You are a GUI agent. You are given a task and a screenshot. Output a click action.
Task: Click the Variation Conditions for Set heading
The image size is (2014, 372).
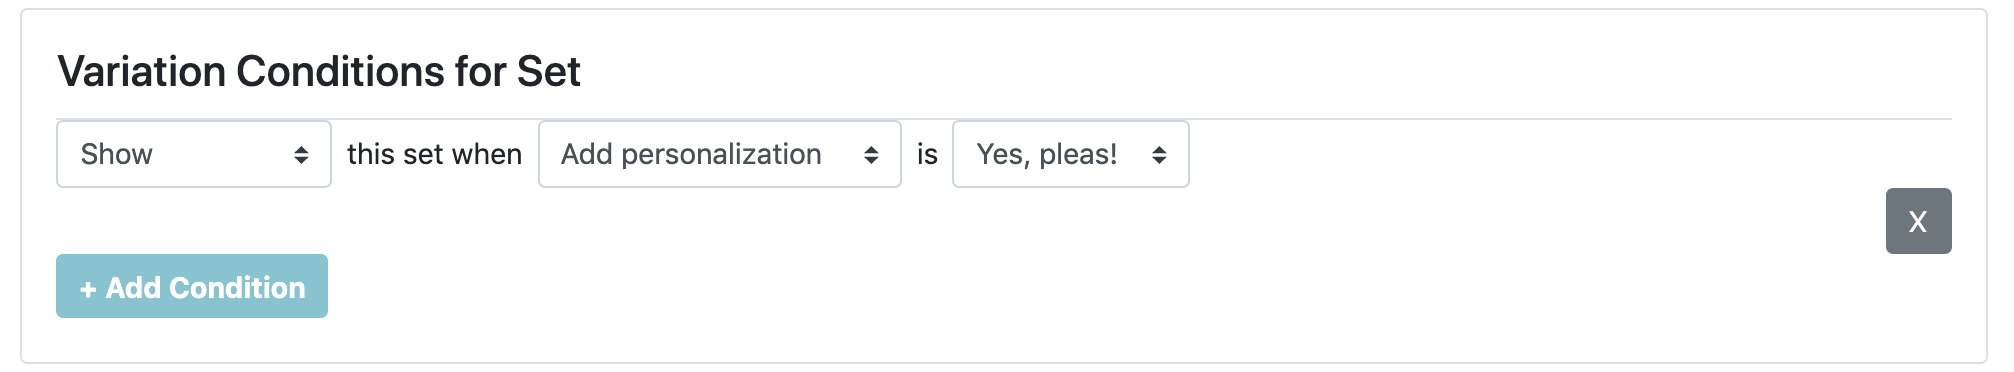(319, 72)
